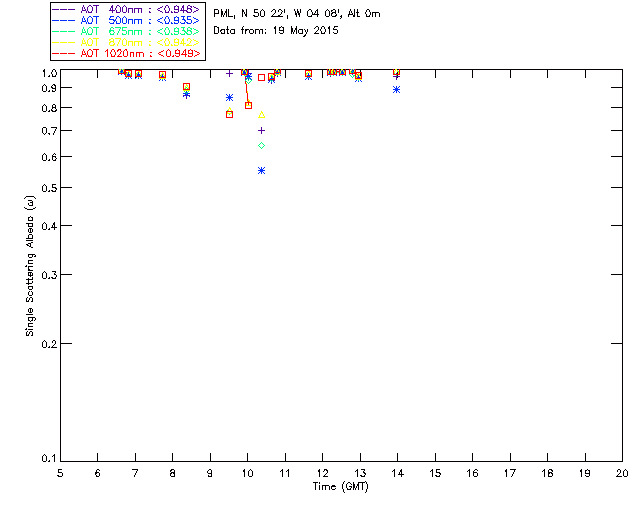Click the y-axis tick label 0.1
Viewport: 640px width, 512px height.
point(49,459)
